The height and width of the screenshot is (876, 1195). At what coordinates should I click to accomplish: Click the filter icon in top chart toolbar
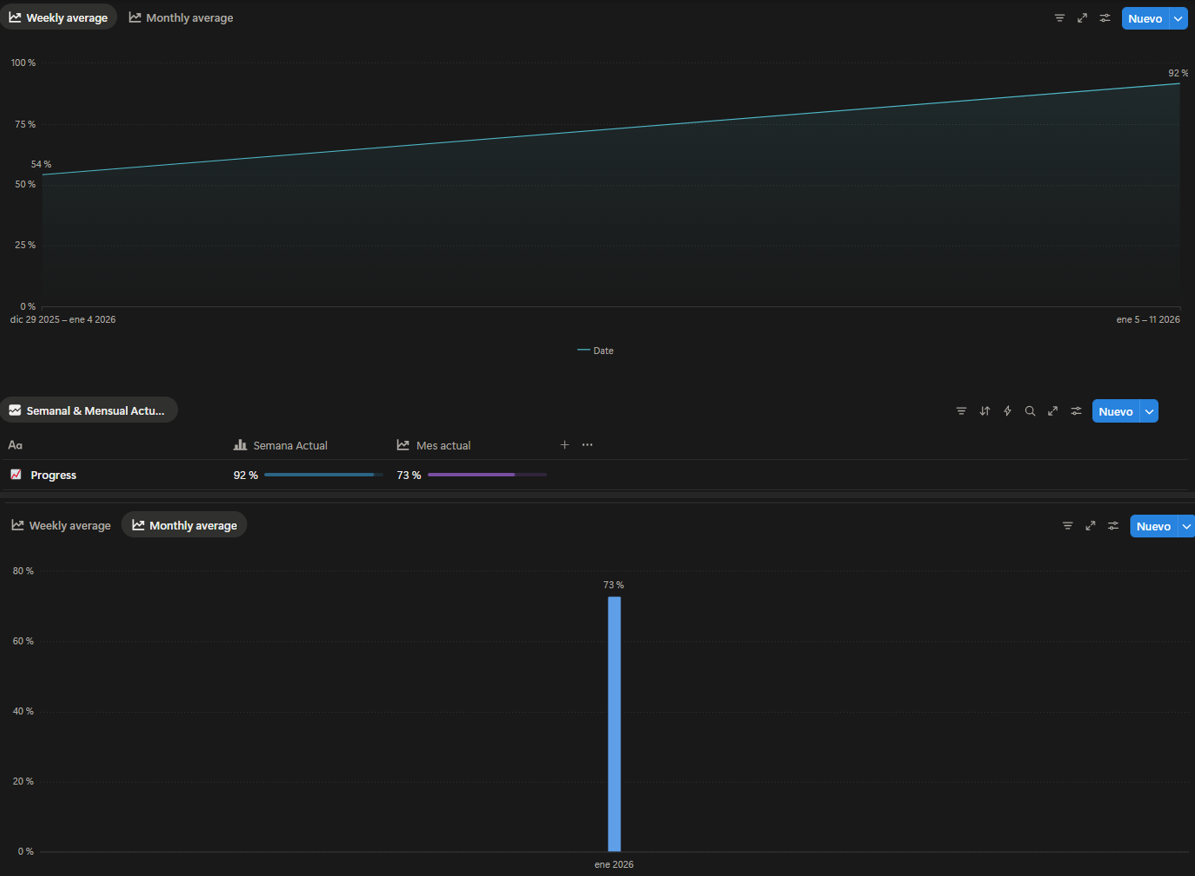1059,18
